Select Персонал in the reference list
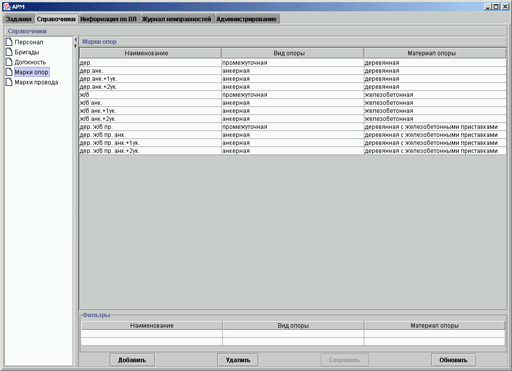Screen dimensions: 512x371 point(29,42)
